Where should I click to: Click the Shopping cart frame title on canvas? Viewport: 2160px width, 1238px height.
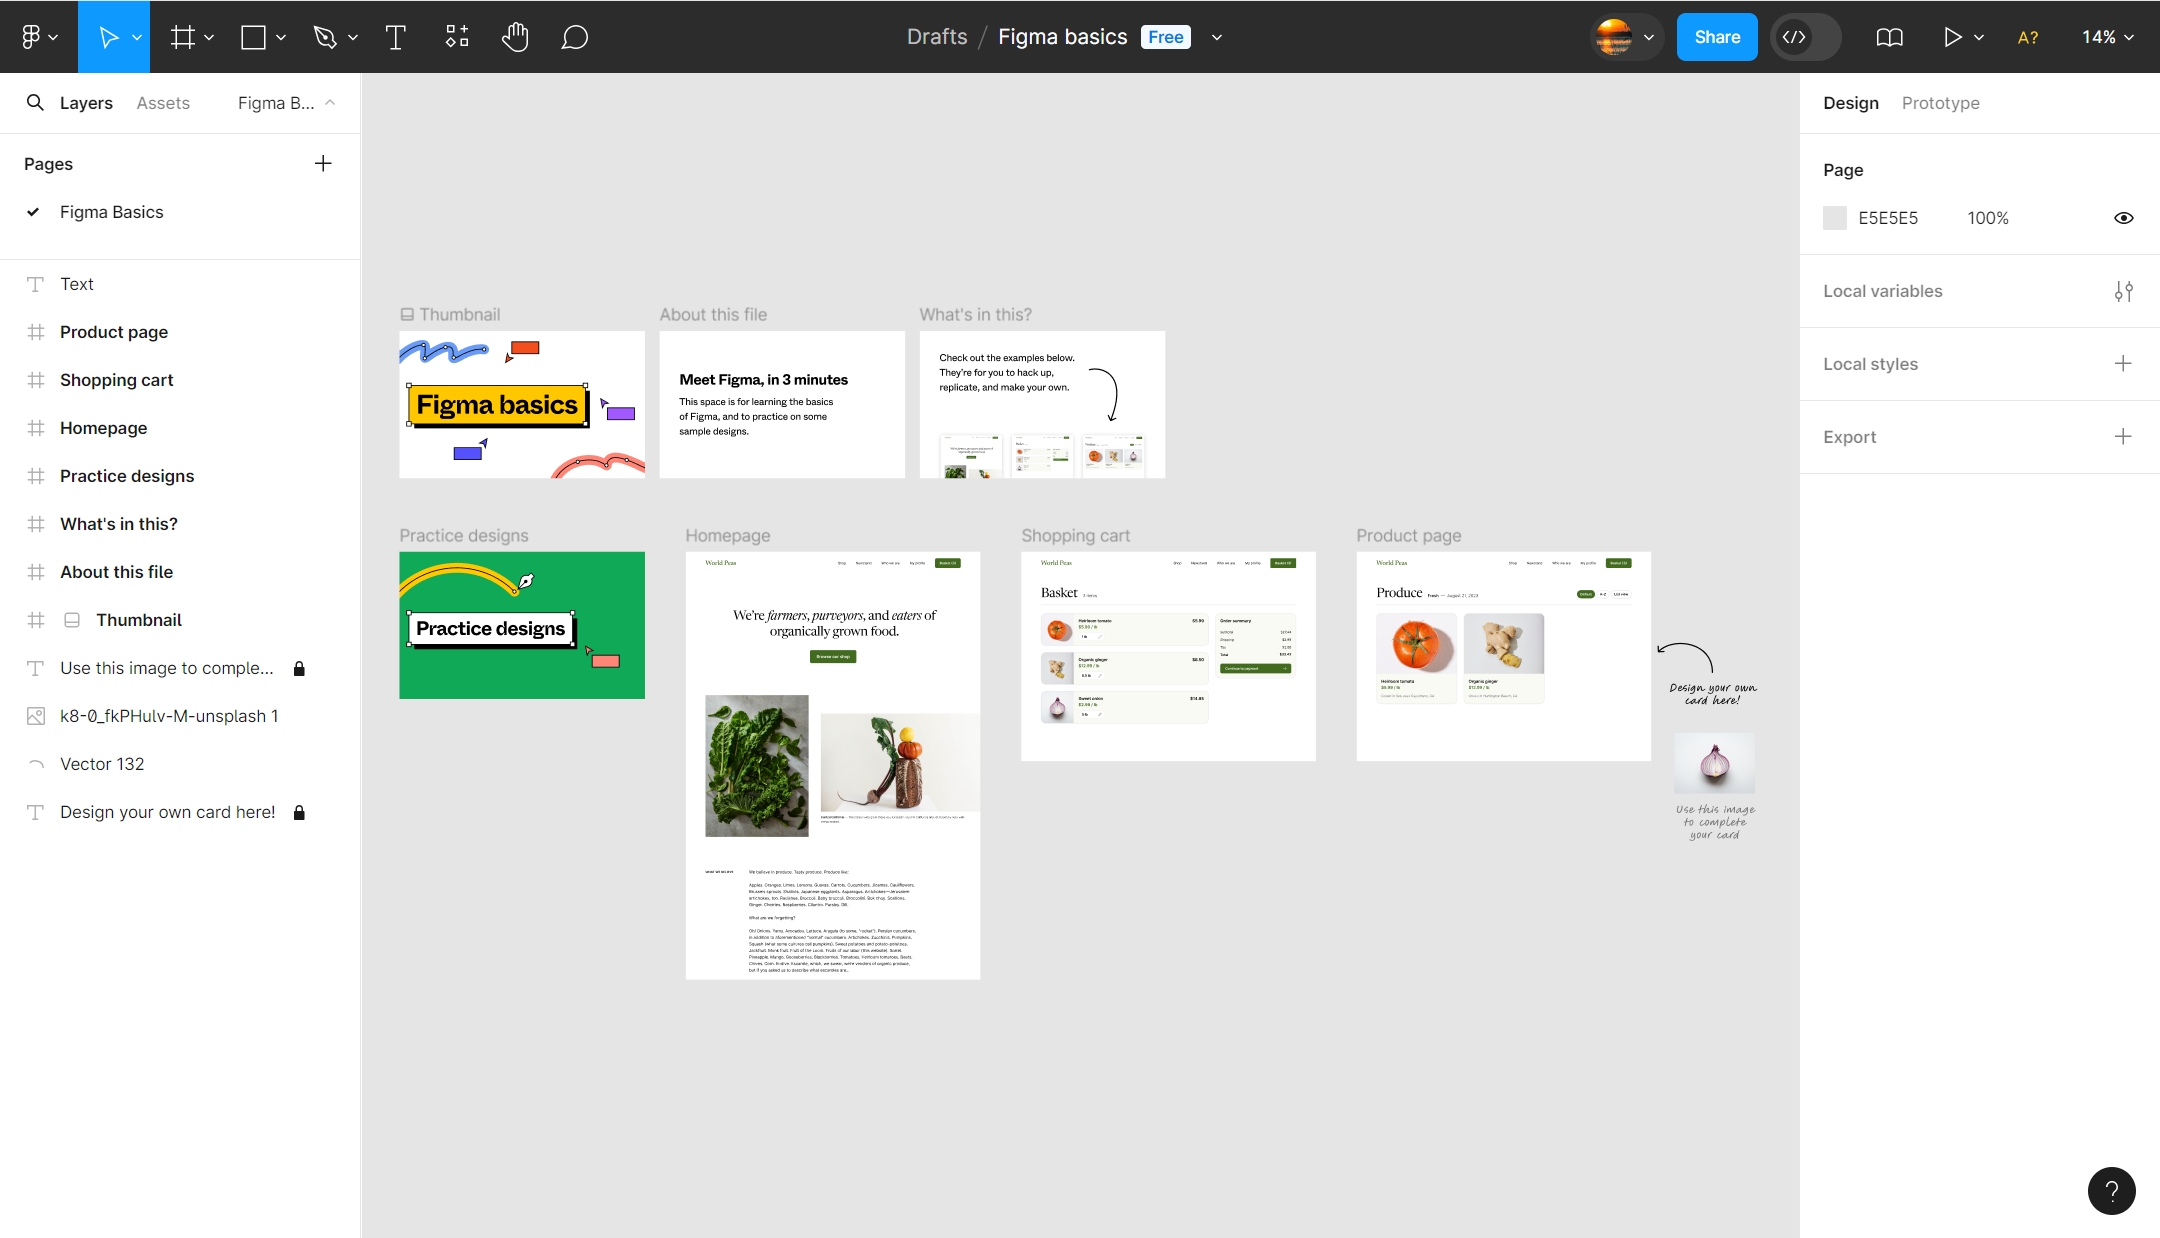[x=1075, y=536]
